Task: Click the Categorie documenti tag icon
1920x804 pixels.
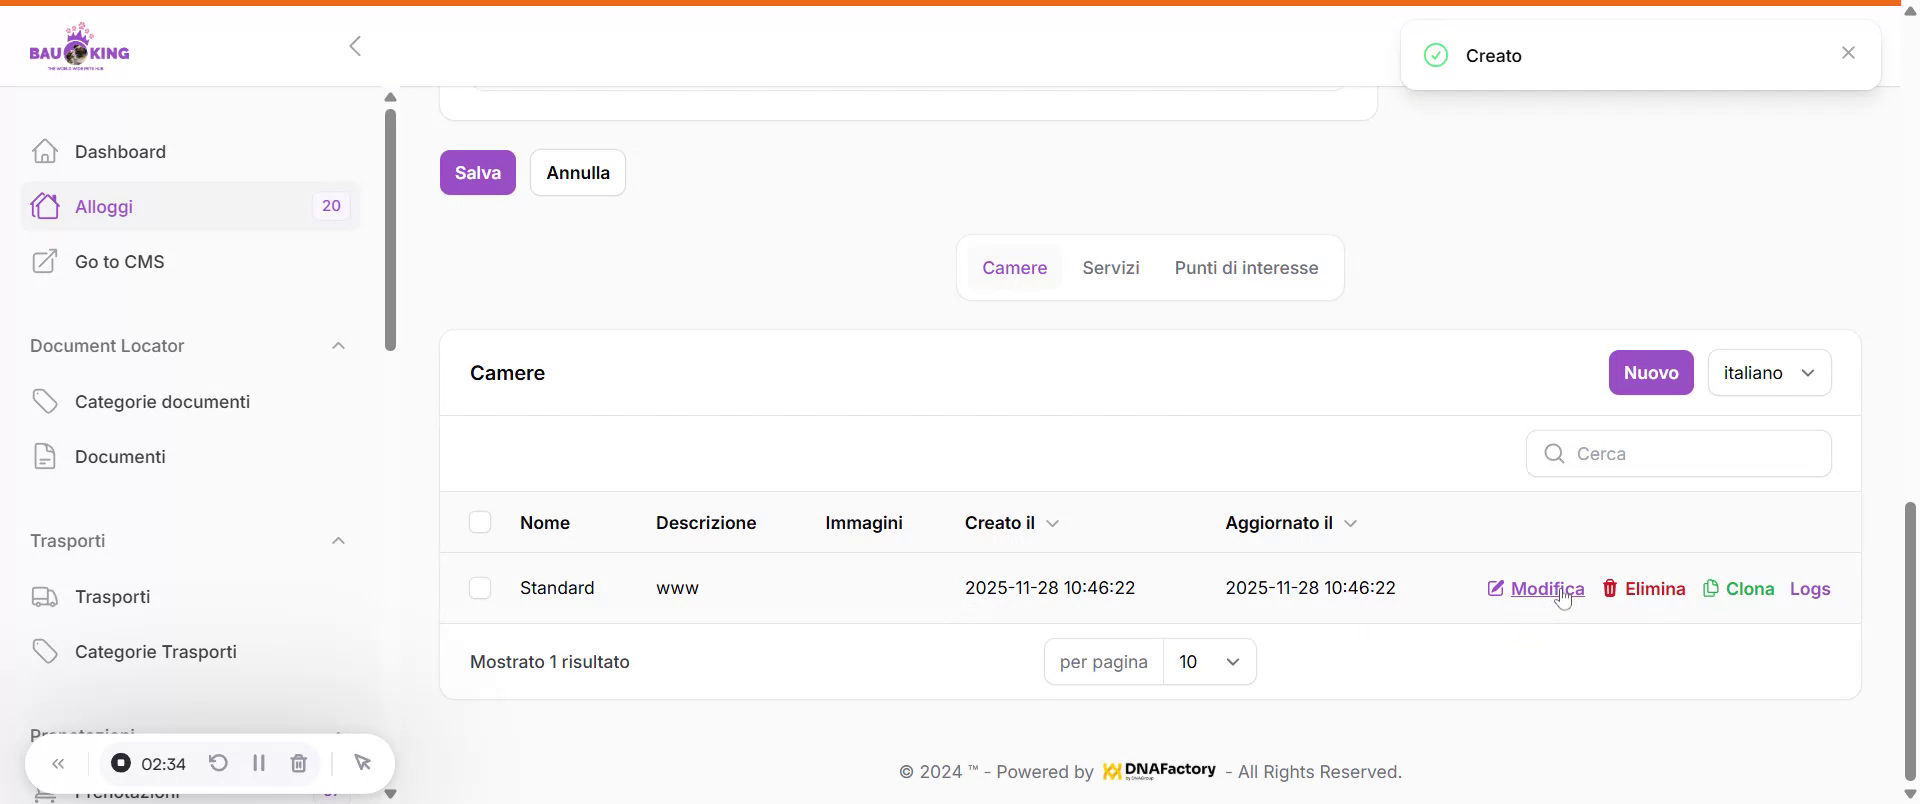Action: click(x=44, y=401)
